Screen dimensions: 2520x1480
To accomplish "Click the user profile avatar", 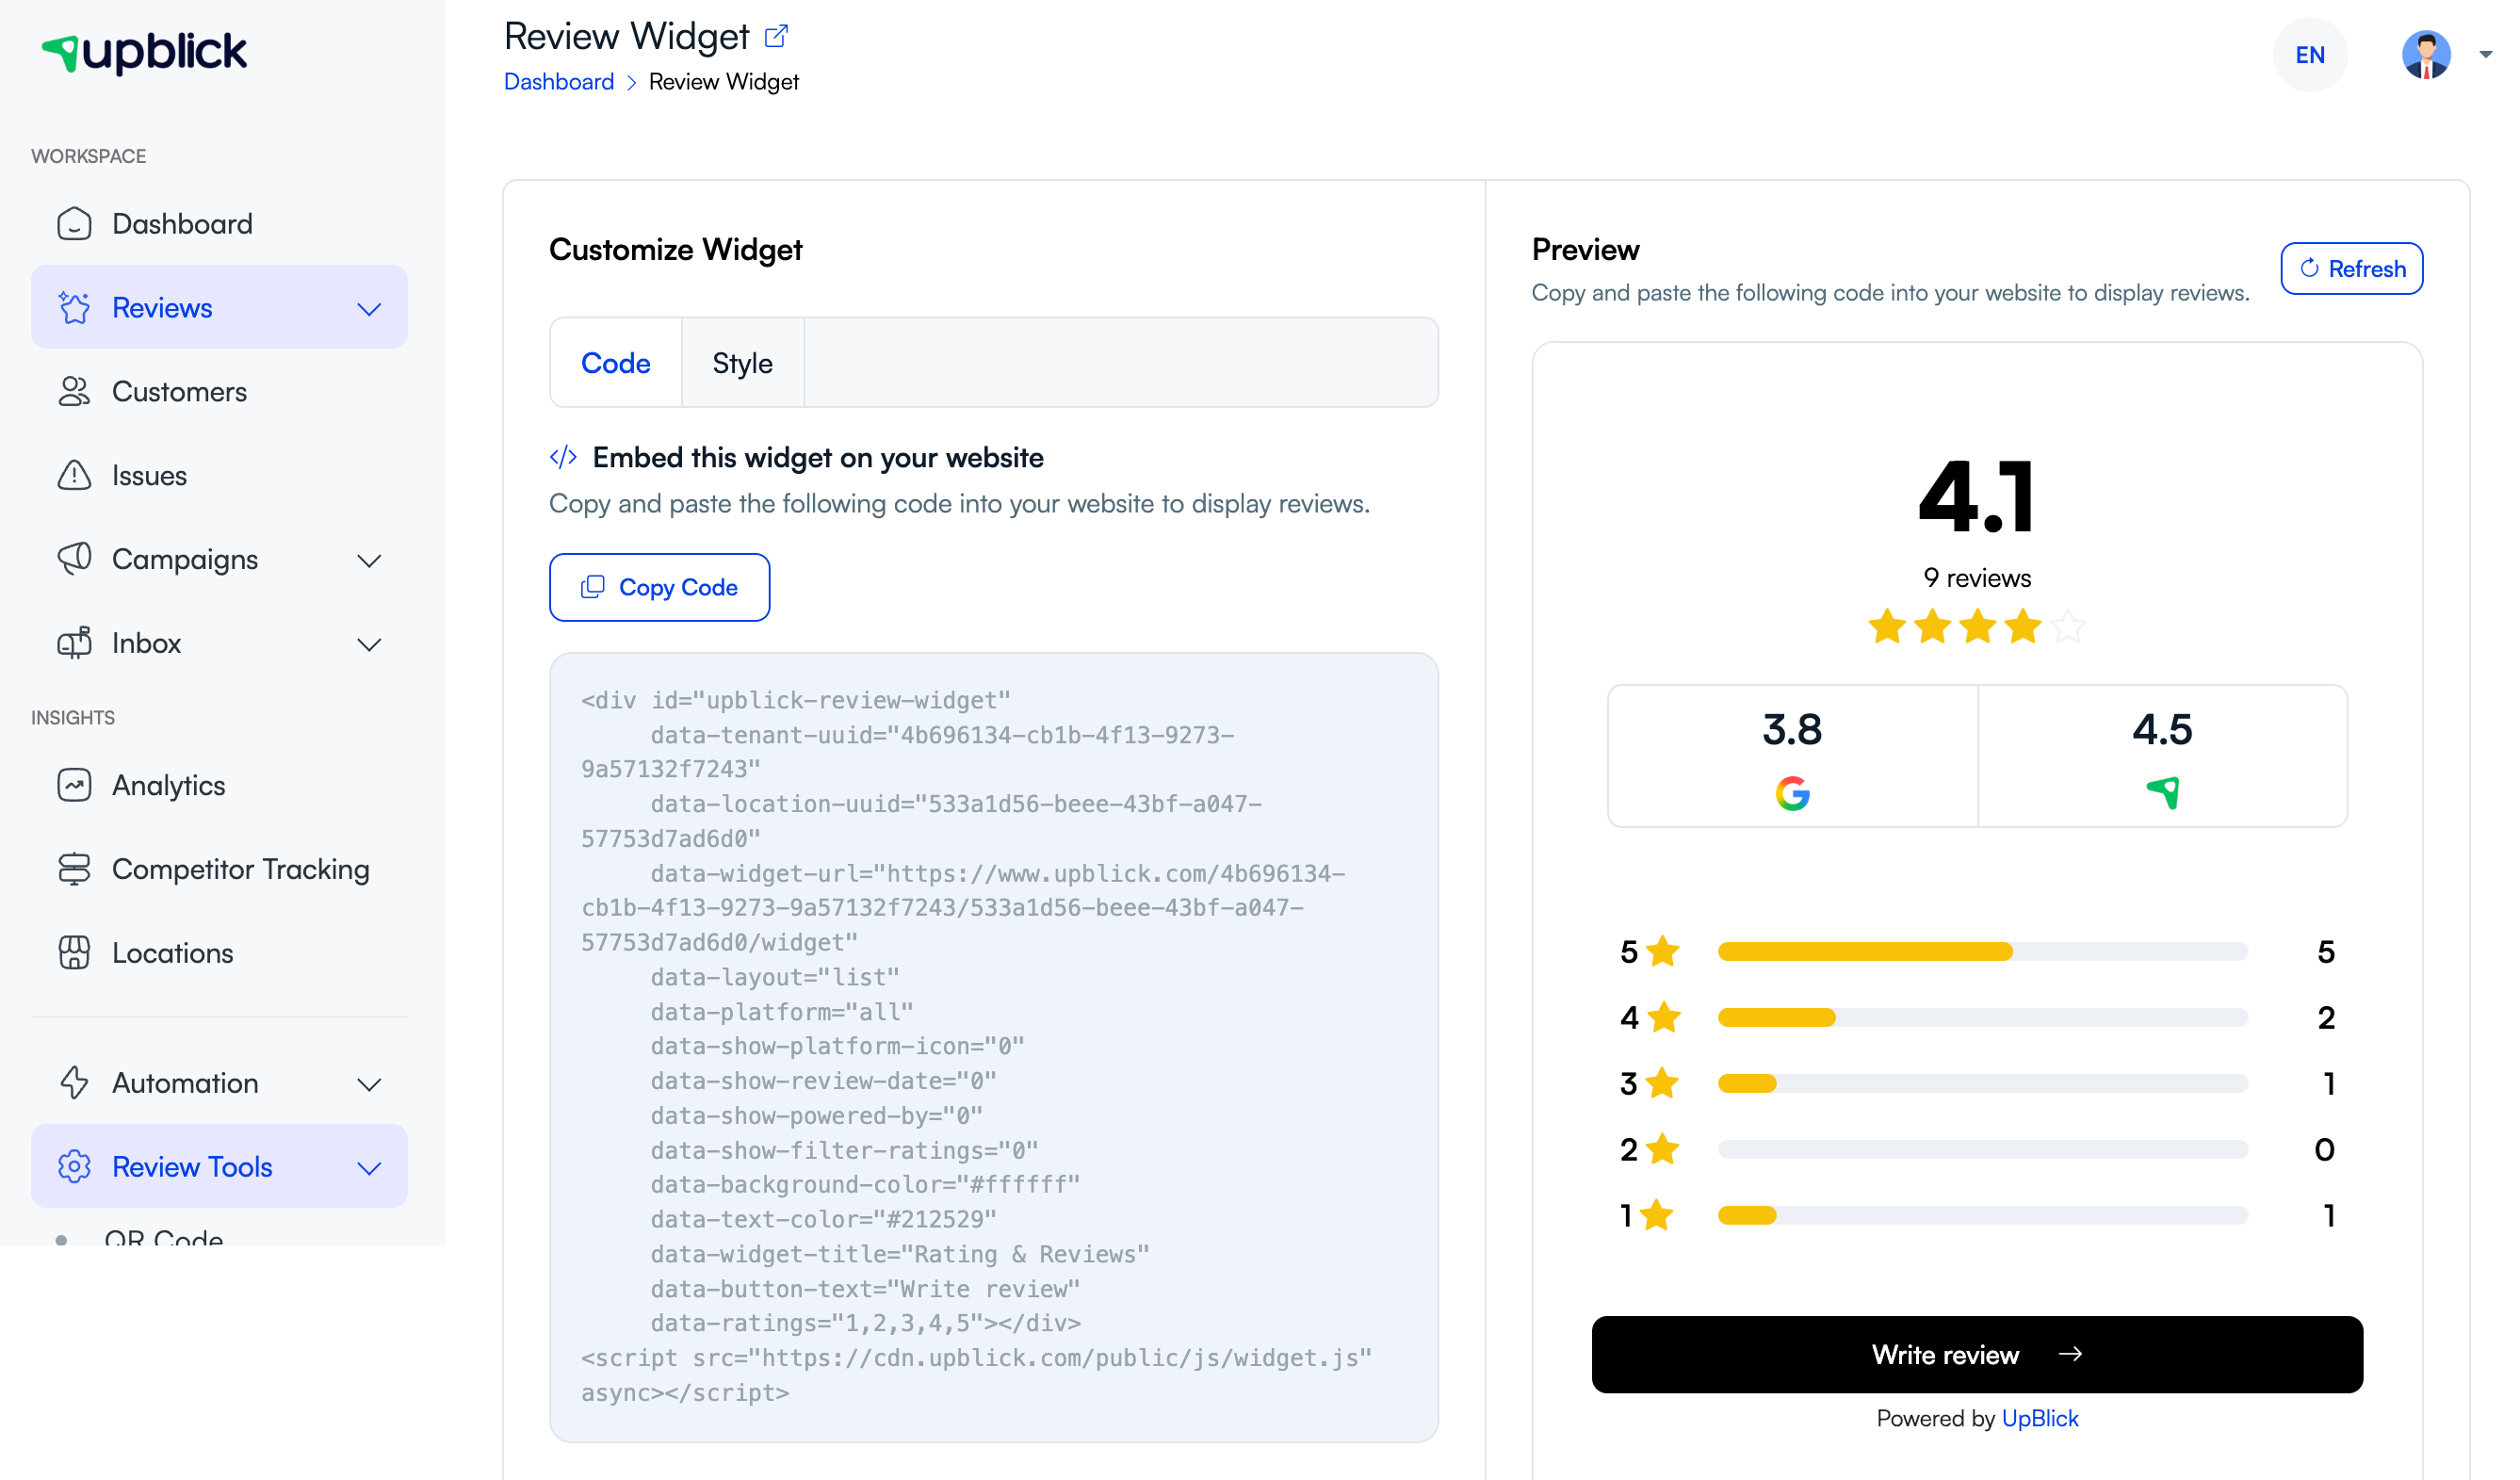I will point(2428,55).
